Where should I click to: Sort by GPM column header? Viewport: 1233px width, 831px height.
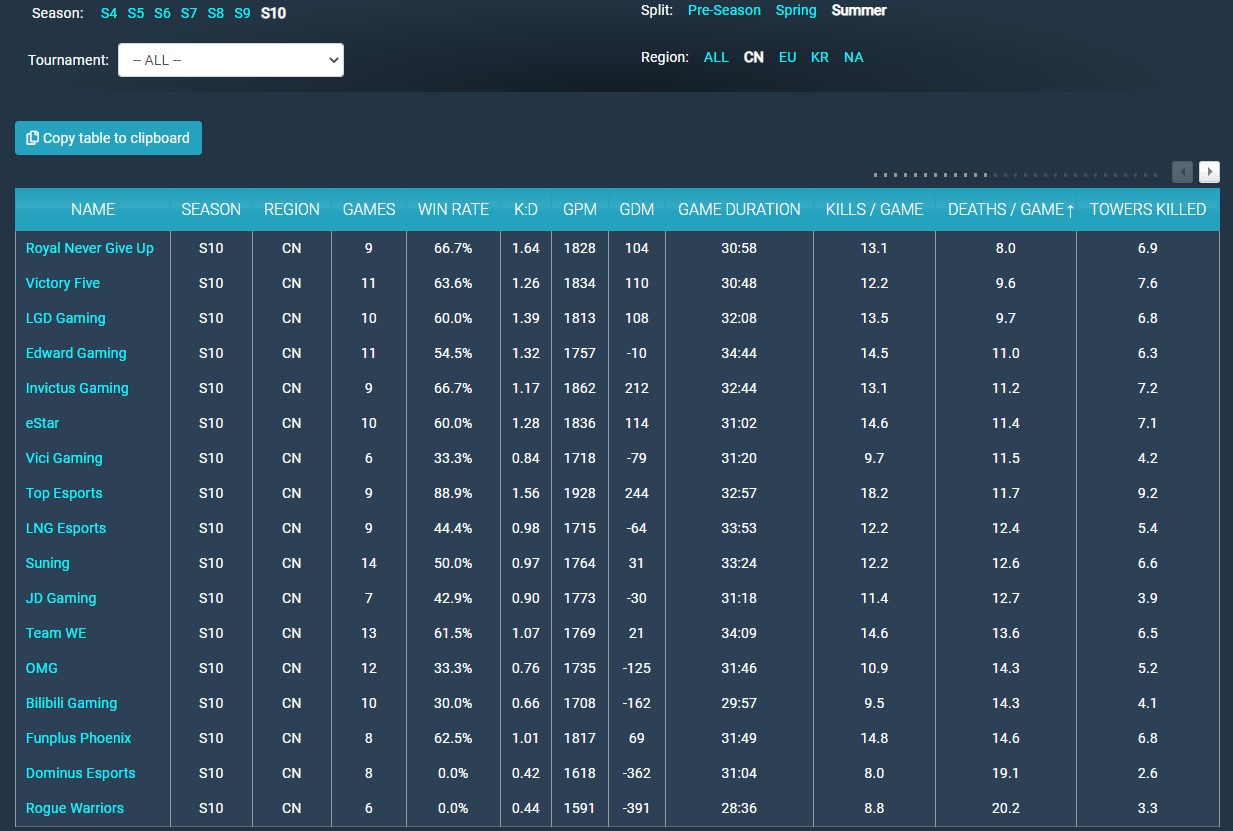coord(580,209)
